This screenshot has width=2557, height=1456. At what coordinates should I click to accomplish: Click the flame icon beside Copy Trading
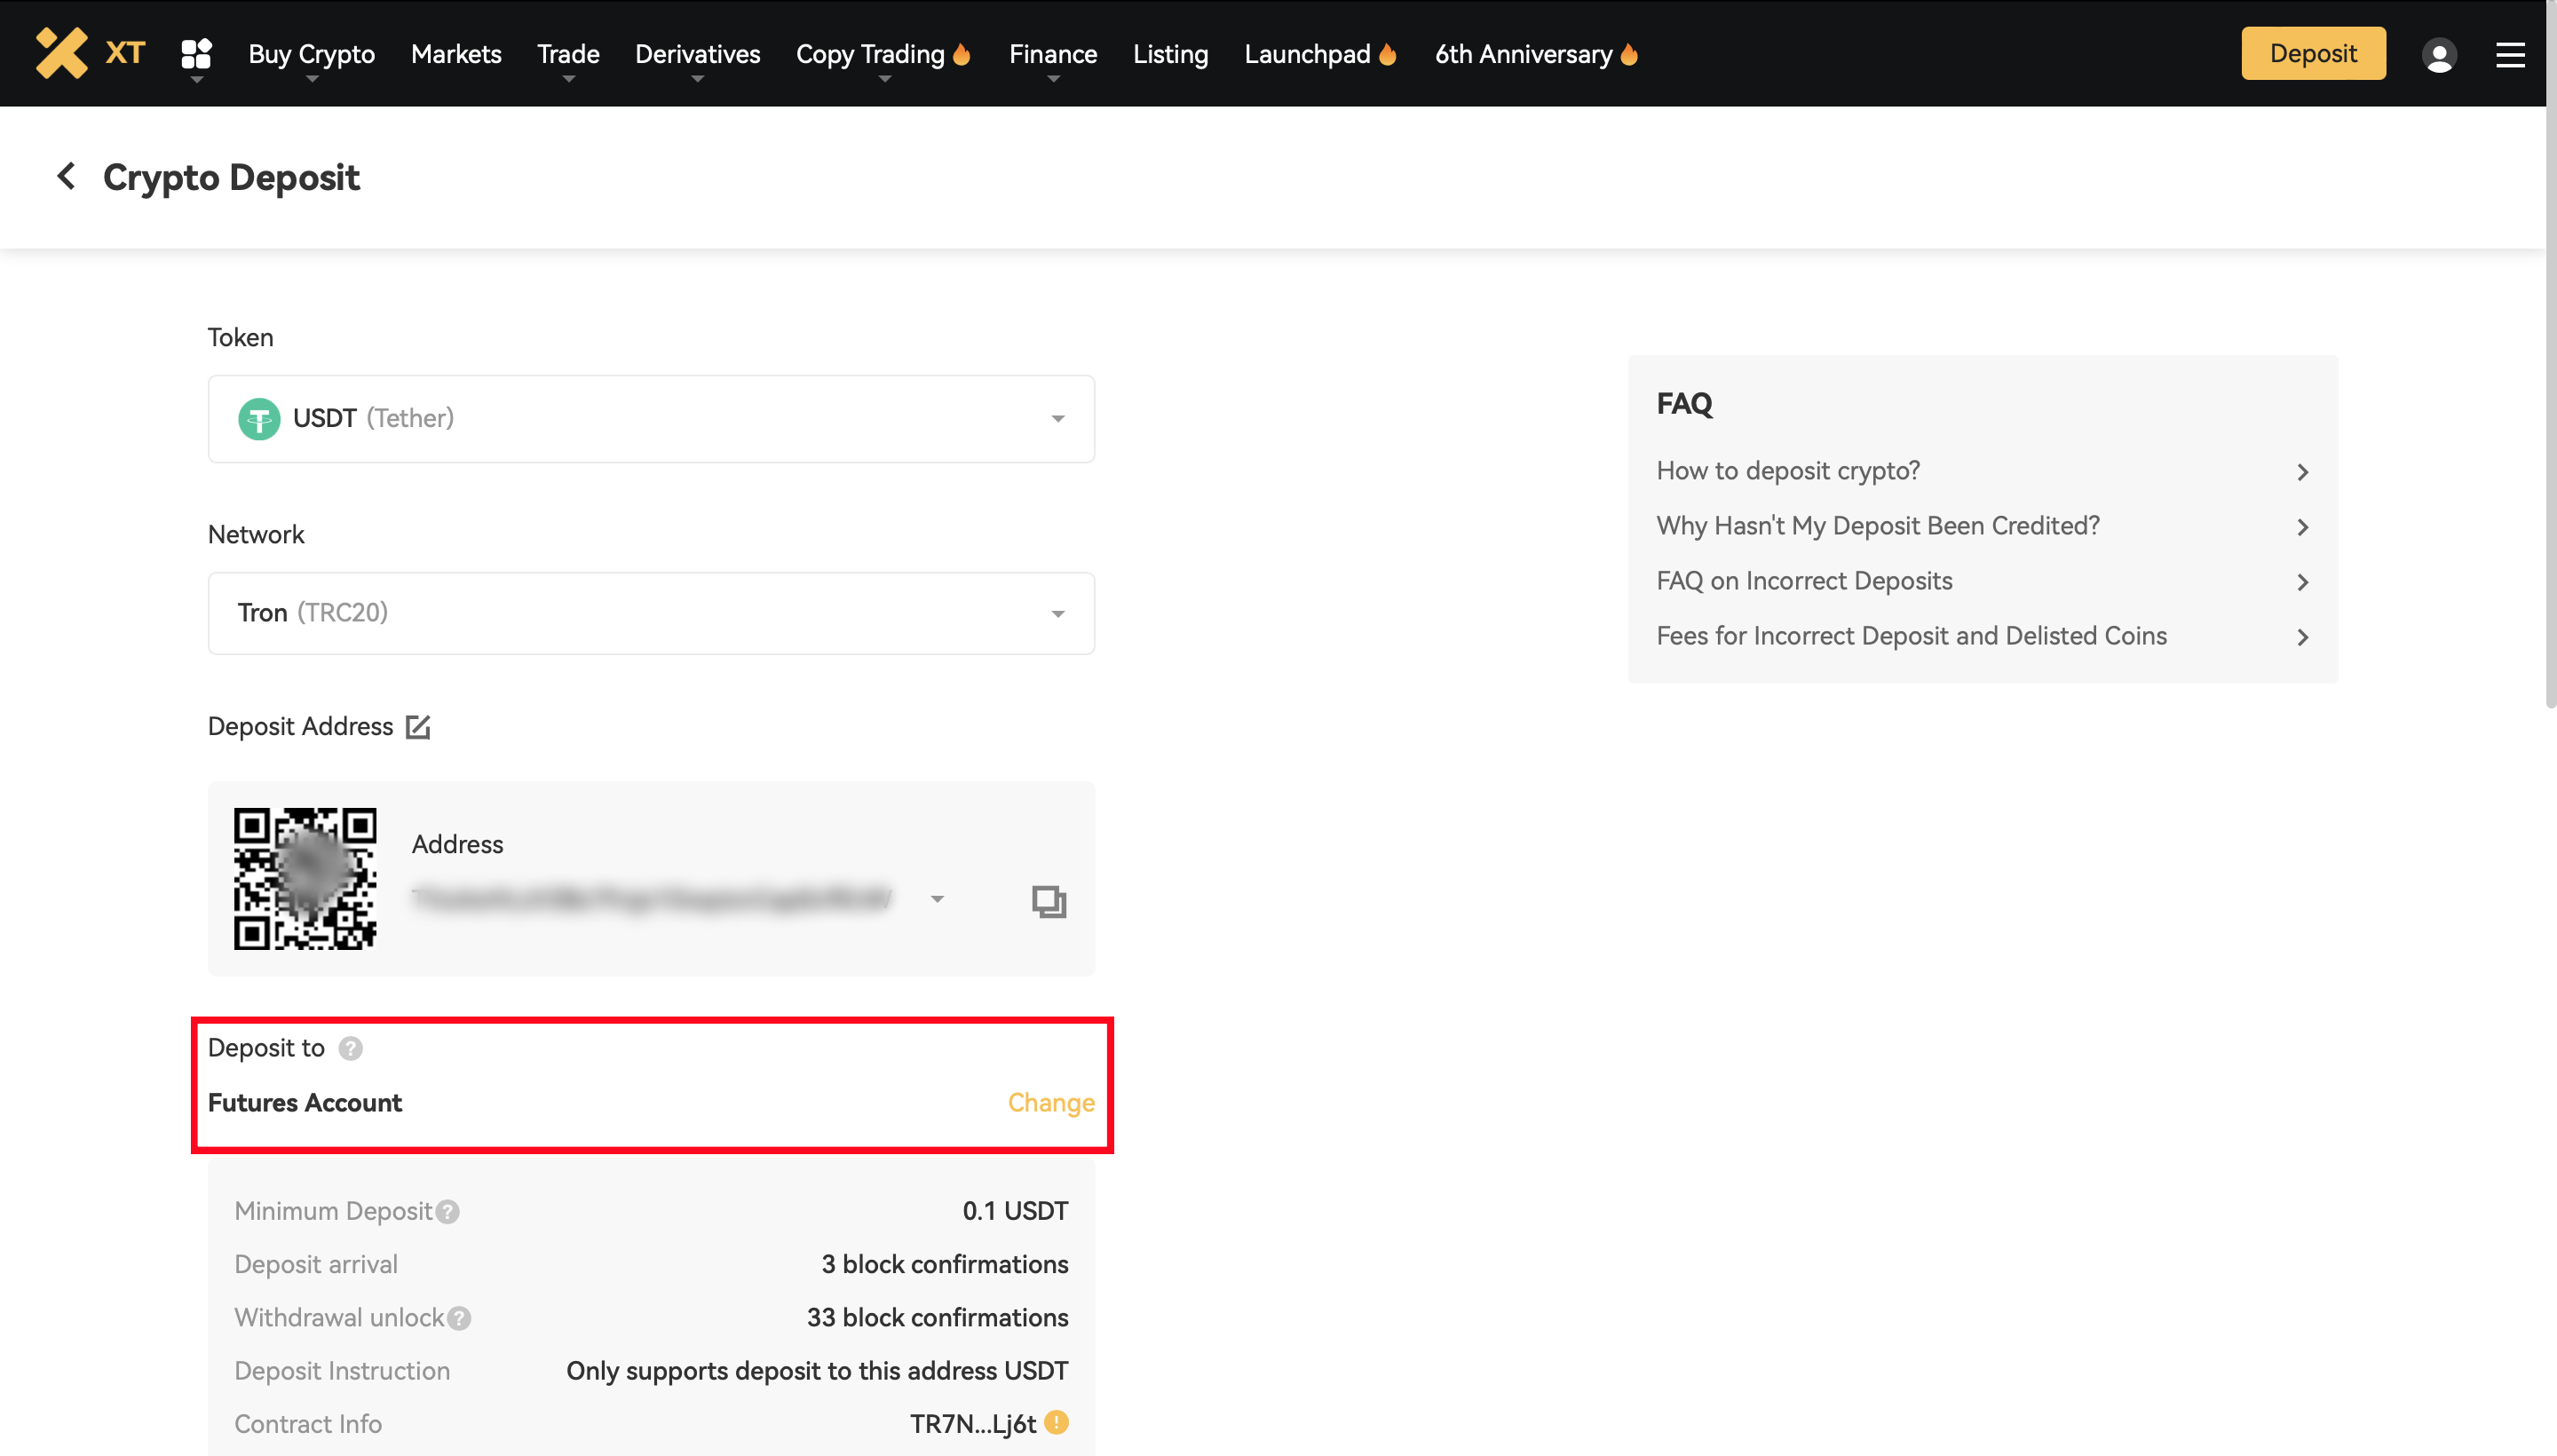tap(962, 54)
